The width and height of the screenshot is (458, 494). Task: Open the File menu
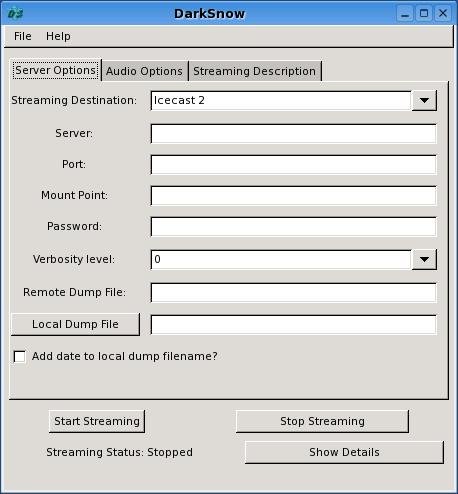point(23,36)
